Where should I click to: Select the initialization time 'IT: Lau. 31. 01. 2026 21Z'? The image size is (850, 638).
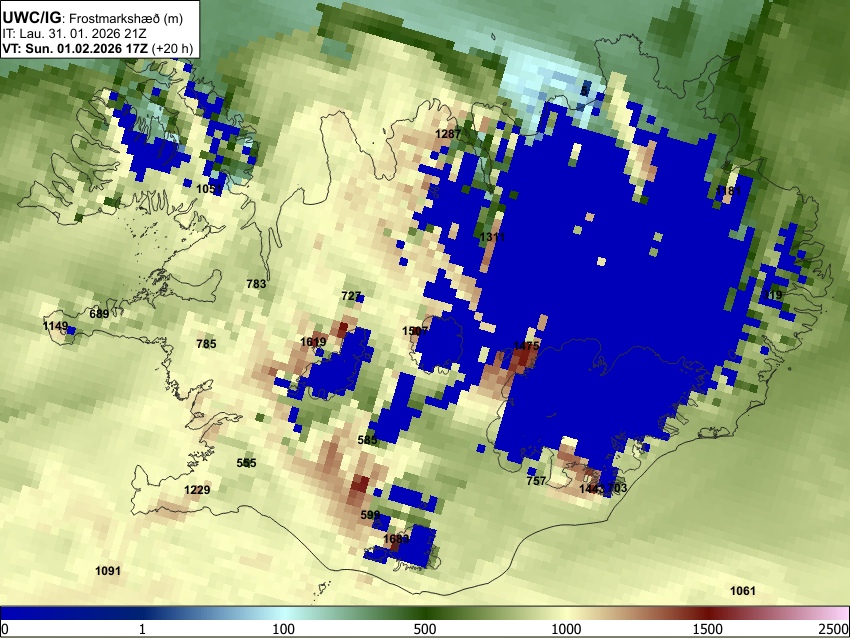click(x=74, y=34)
